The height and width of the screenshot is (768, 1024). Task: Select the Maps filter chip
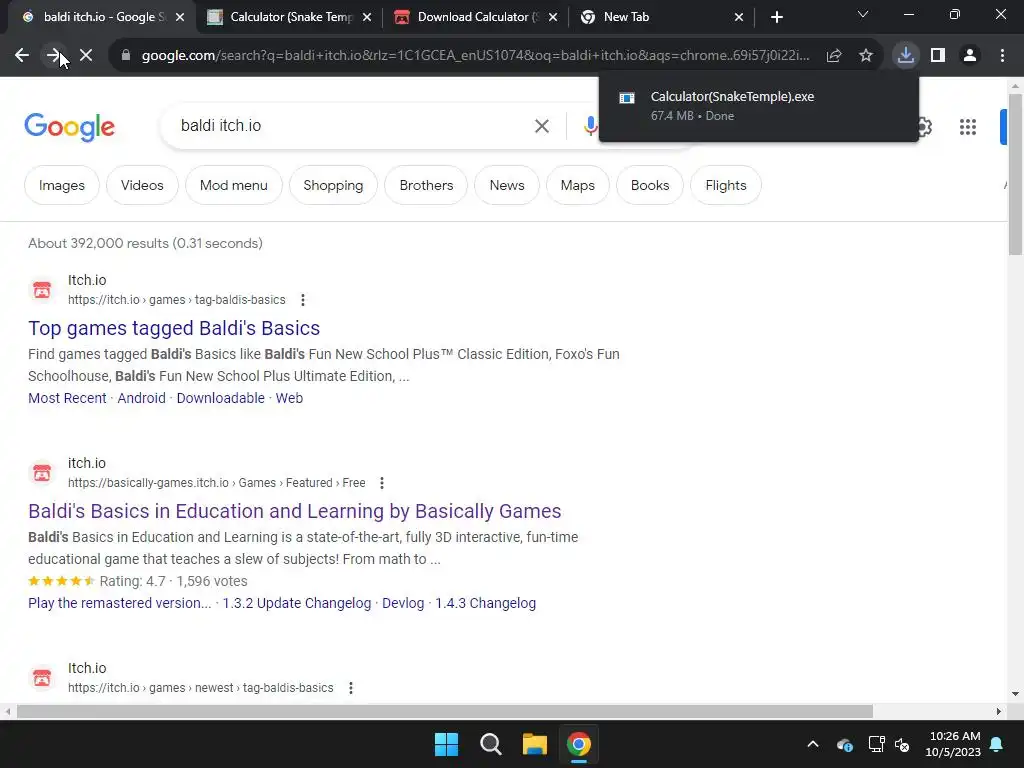(x=577, y=185)
